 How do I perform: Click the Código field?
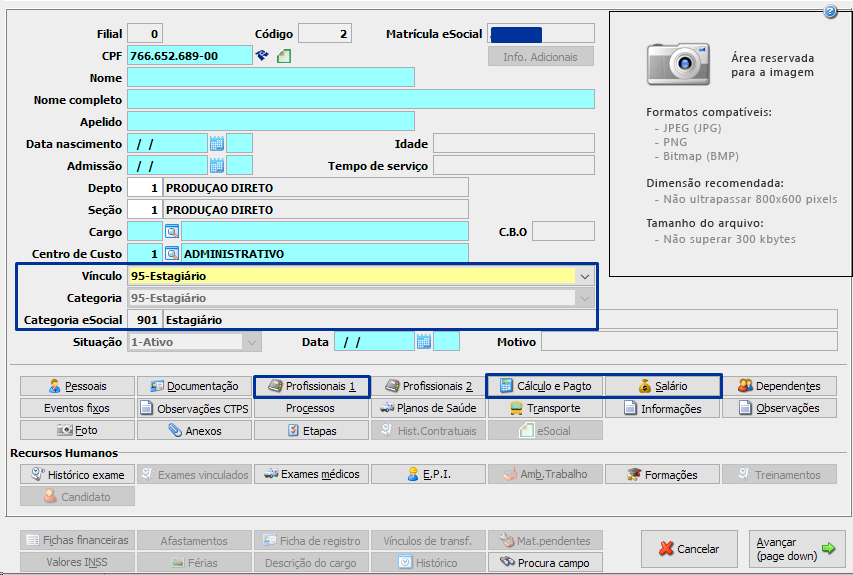325,34
